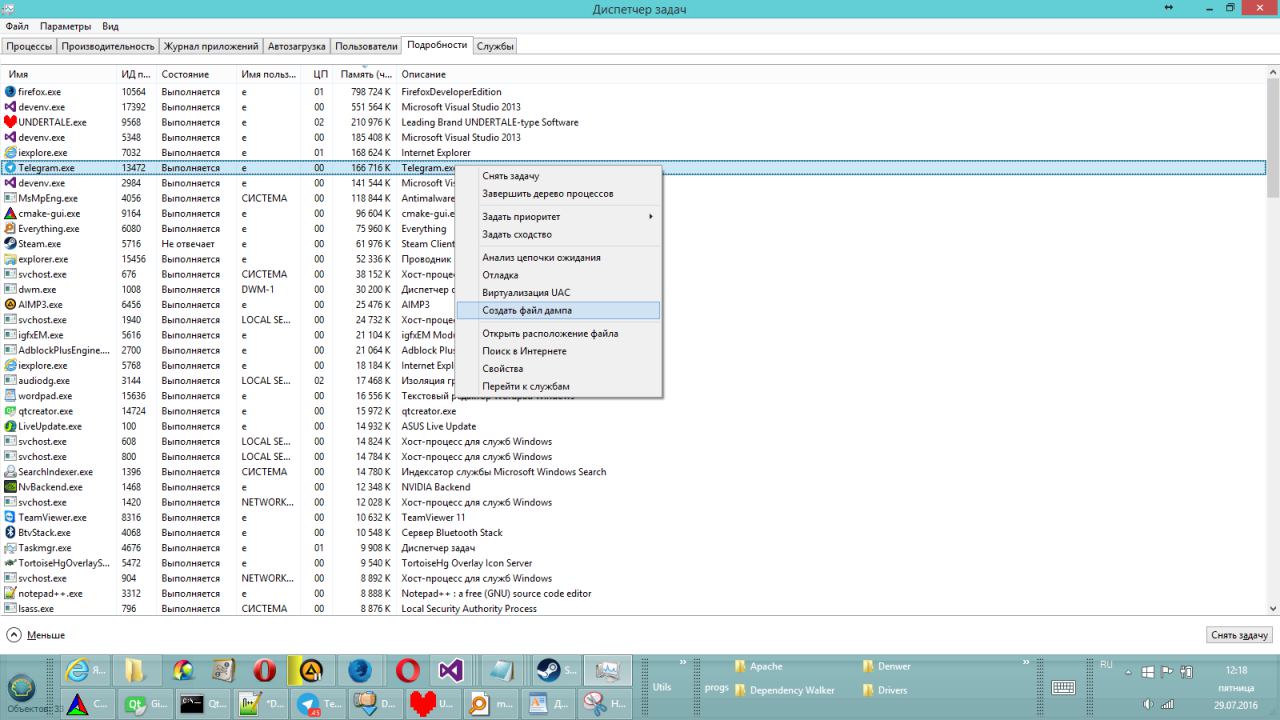This screenshot has width=1280, height=720.
Task: Collapse details with the Меньше chevron
Action: point(14,635)
